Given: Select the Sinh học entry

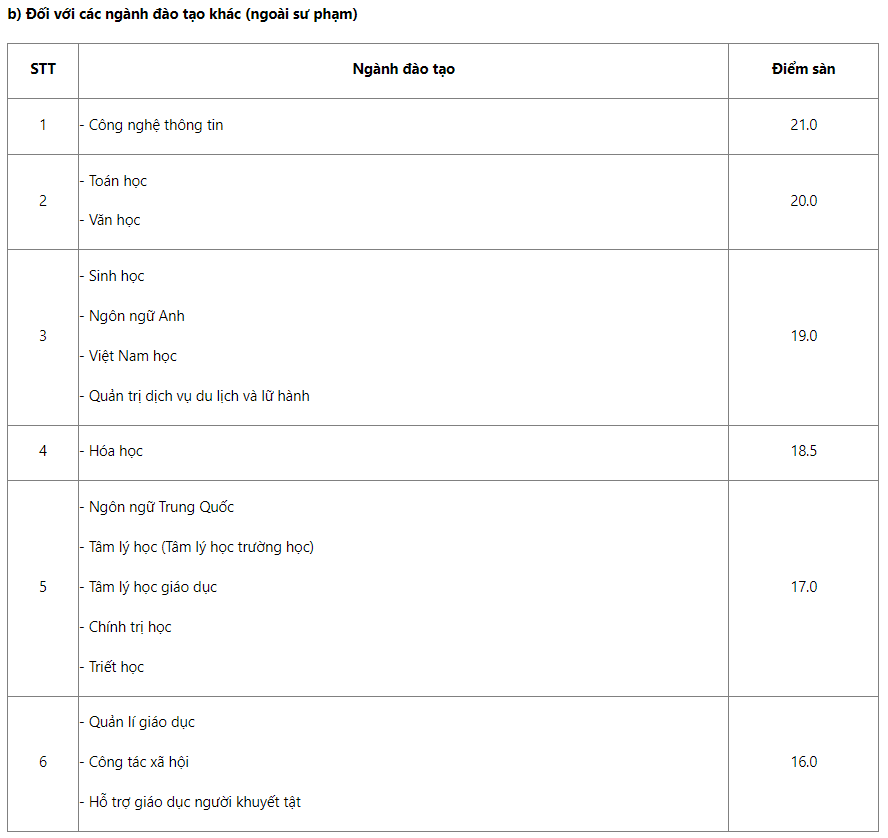Looking at the screenshot, I should pos(116,276).
